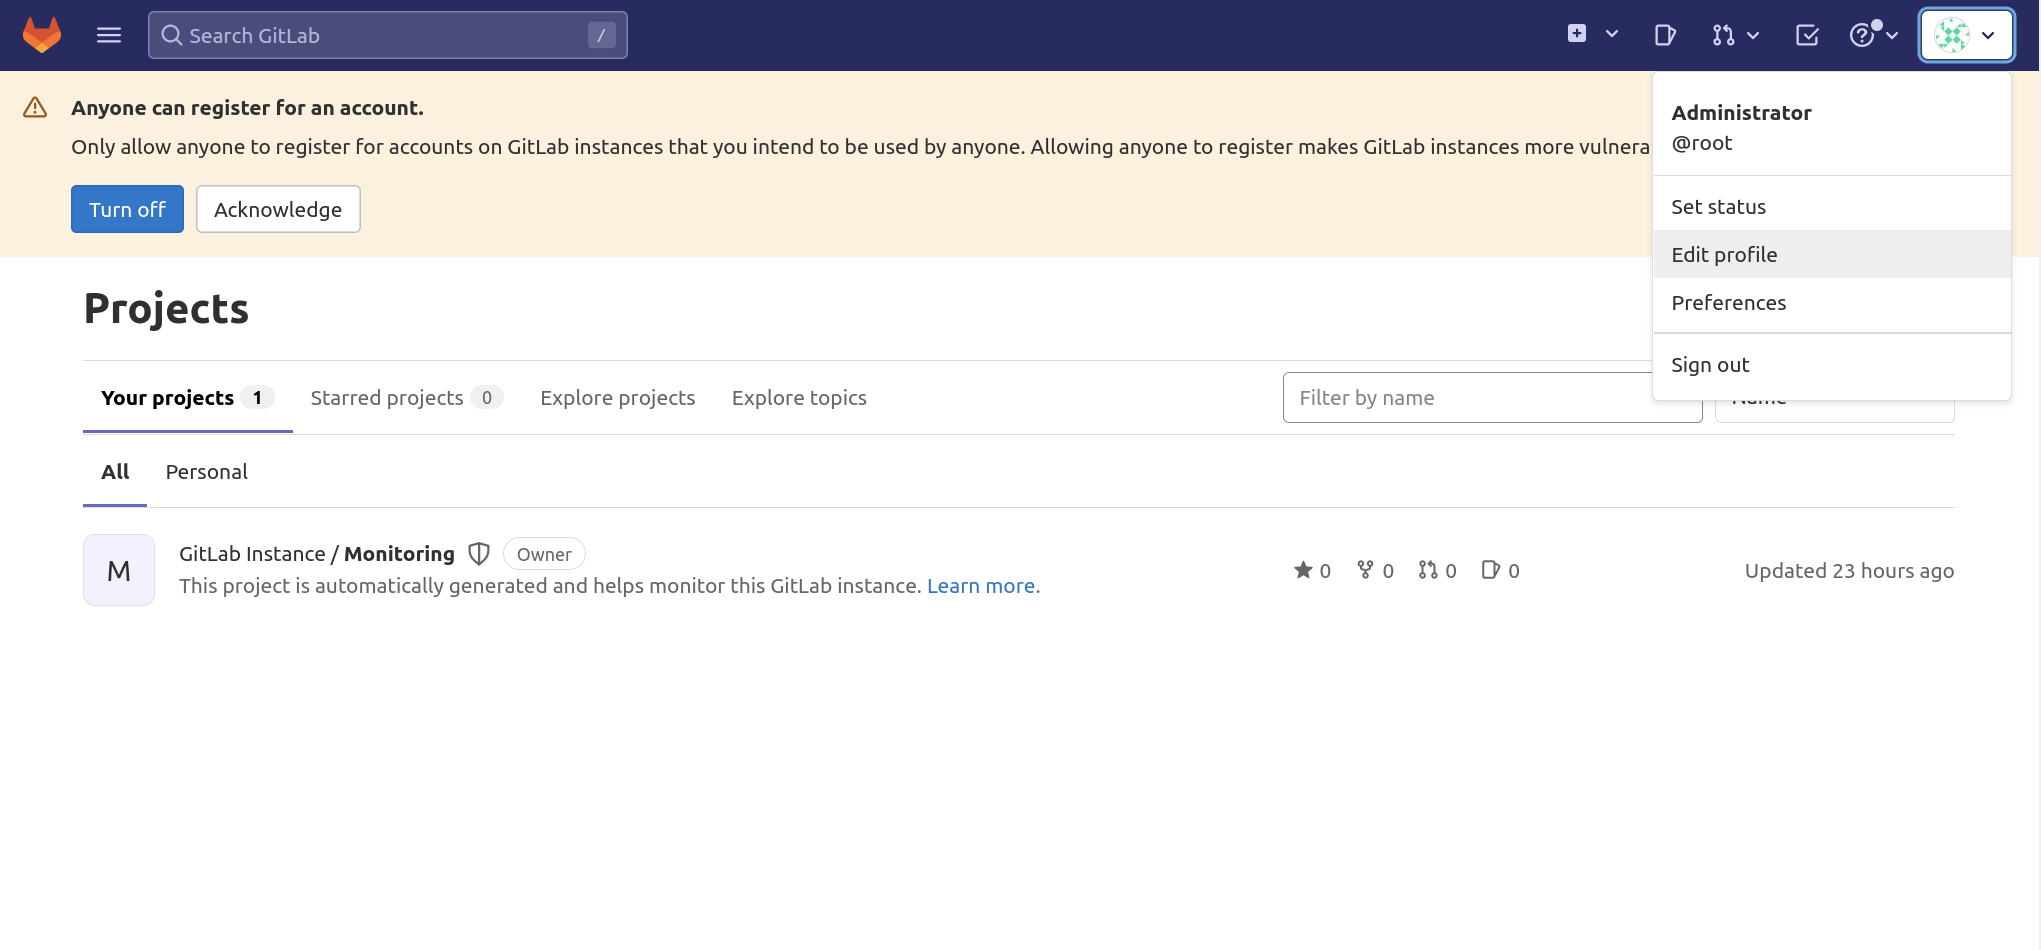Click the GitLab fox logo
The image size is (2041, 950).
[42, 35]
